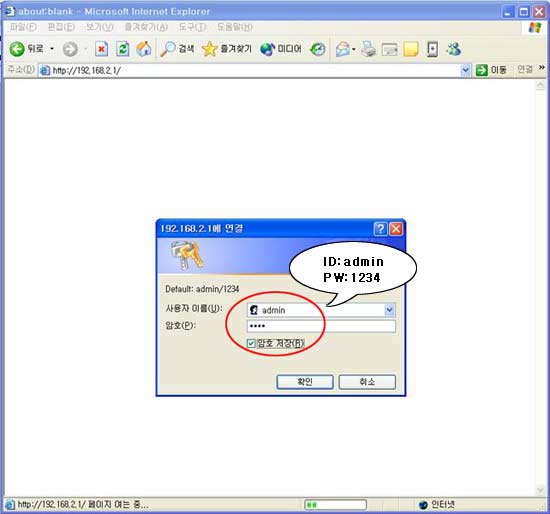Open the Tools (도구) menu
Screen dimensions: 550x514
[192, 27]
